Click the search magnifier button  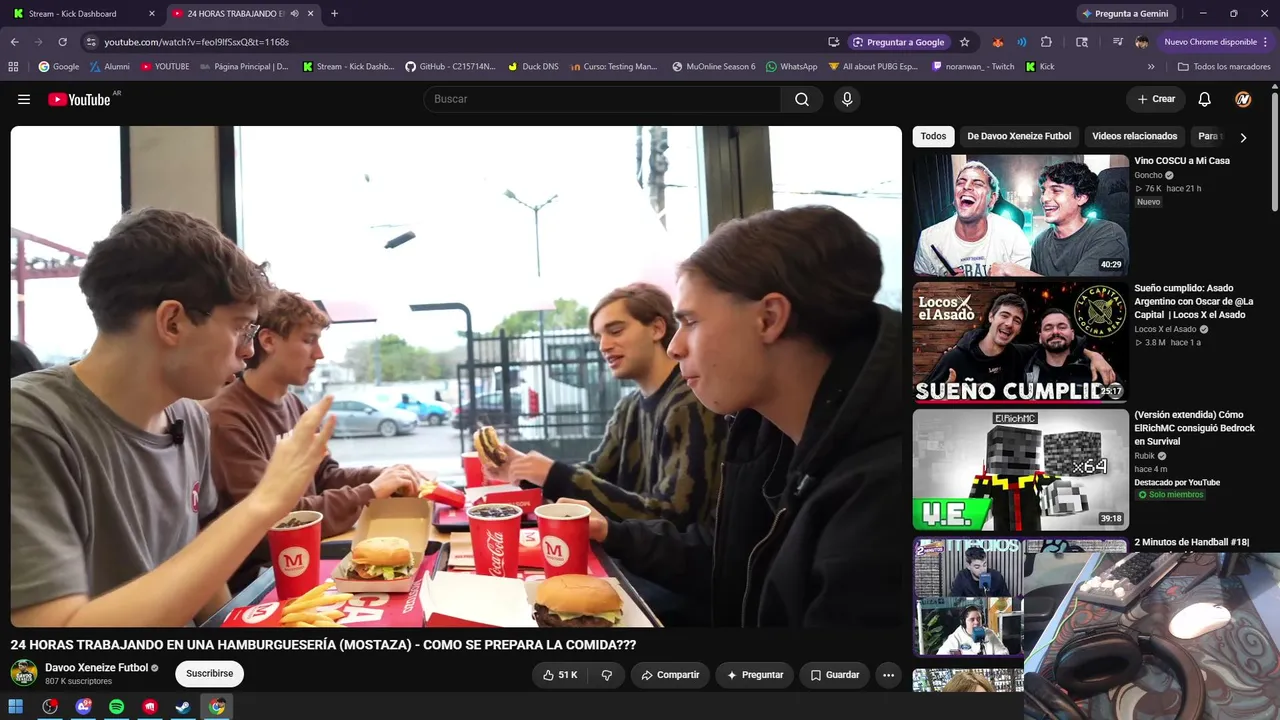click(802, 99)
